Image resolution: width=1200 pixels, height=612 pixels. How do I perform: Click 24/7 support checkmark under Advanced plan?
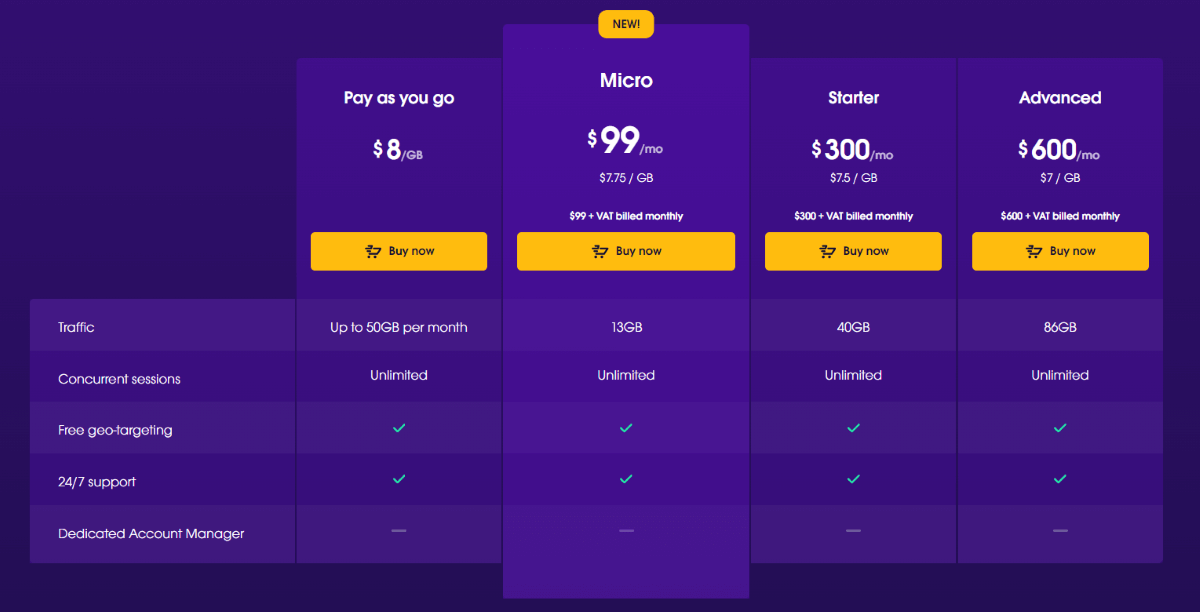click(1060, 479)
